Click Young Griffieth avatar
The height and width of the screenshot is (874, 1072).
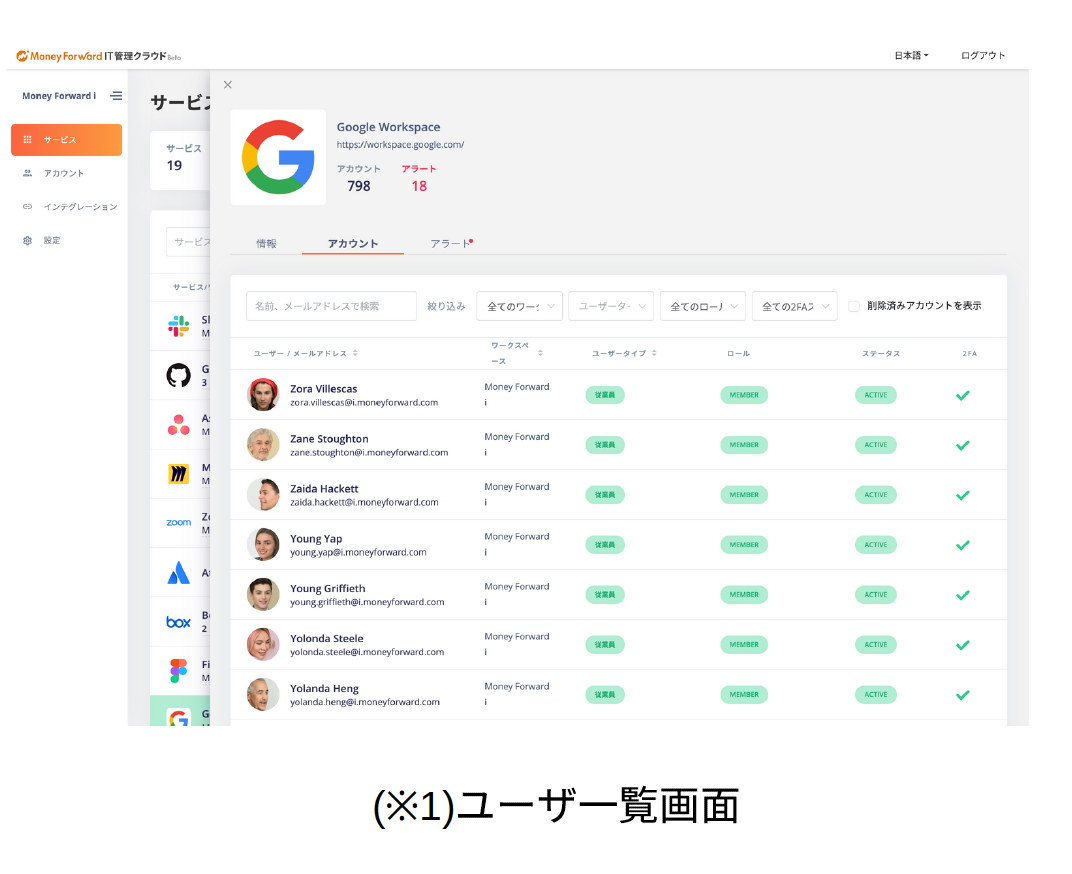tap(263, 594)
